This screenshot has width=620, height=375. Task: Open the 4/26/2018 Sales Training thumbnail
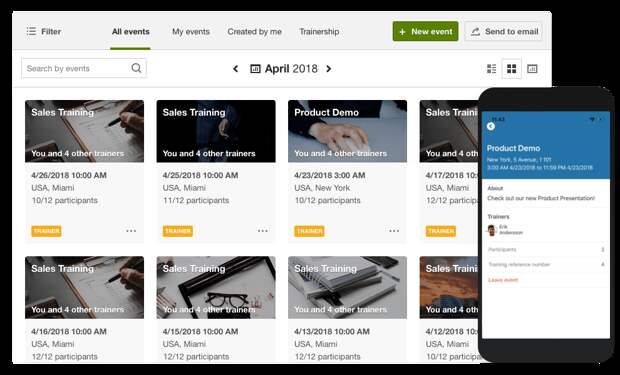tap(84, 131)
